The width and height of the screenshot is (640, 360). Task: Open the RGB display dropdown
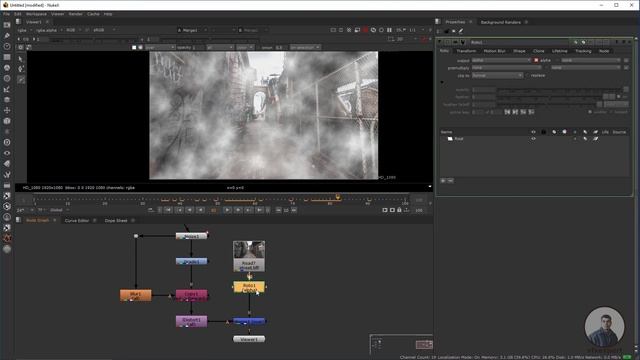[73, 30]
